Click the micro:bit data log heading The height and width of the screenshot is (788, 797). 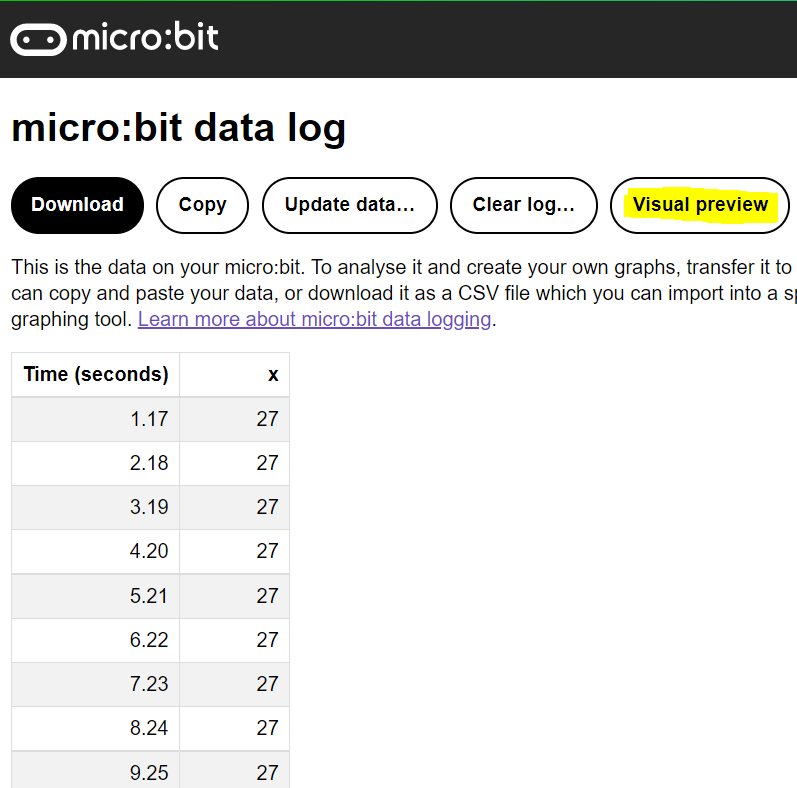[178, 129]
